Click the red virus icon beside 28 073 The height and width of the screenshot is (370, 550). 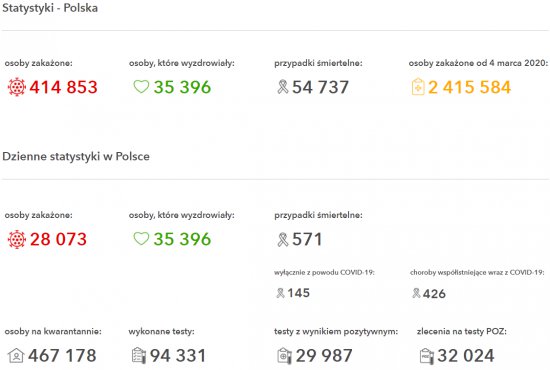[x=16, y=239]
